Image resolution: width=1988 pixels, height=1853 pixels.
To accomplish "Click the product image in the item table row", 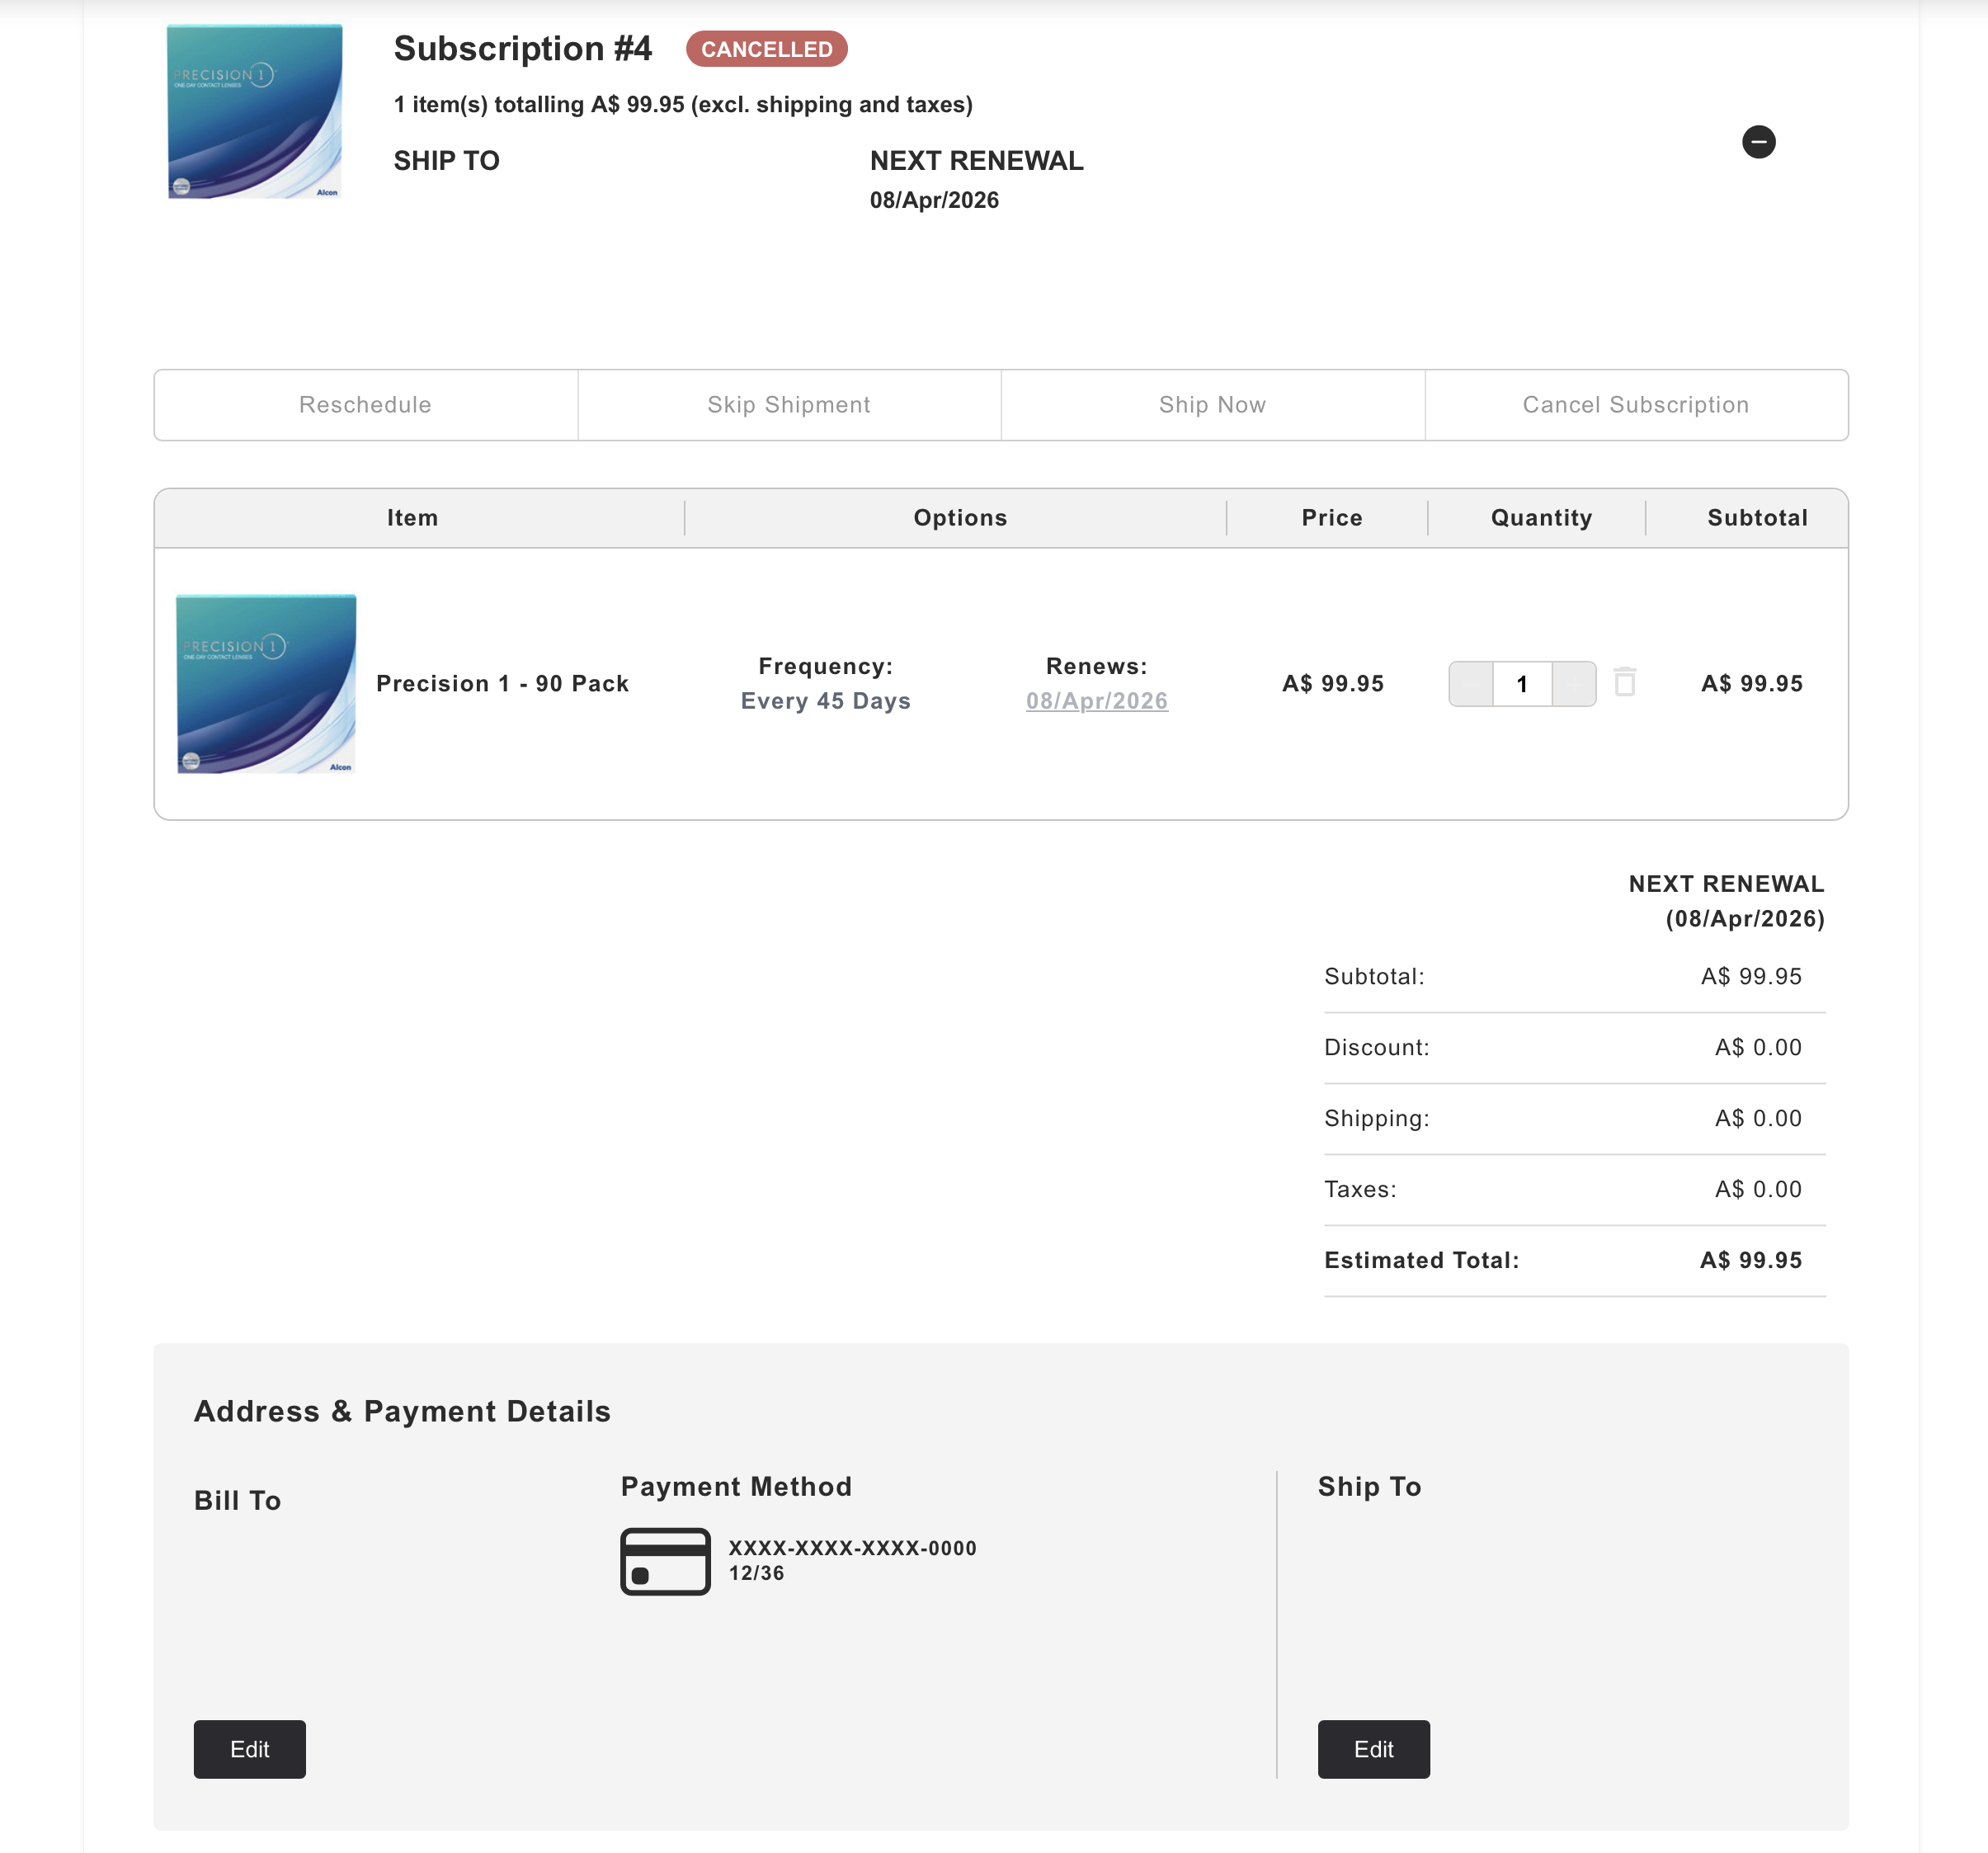I will point(266,684).
